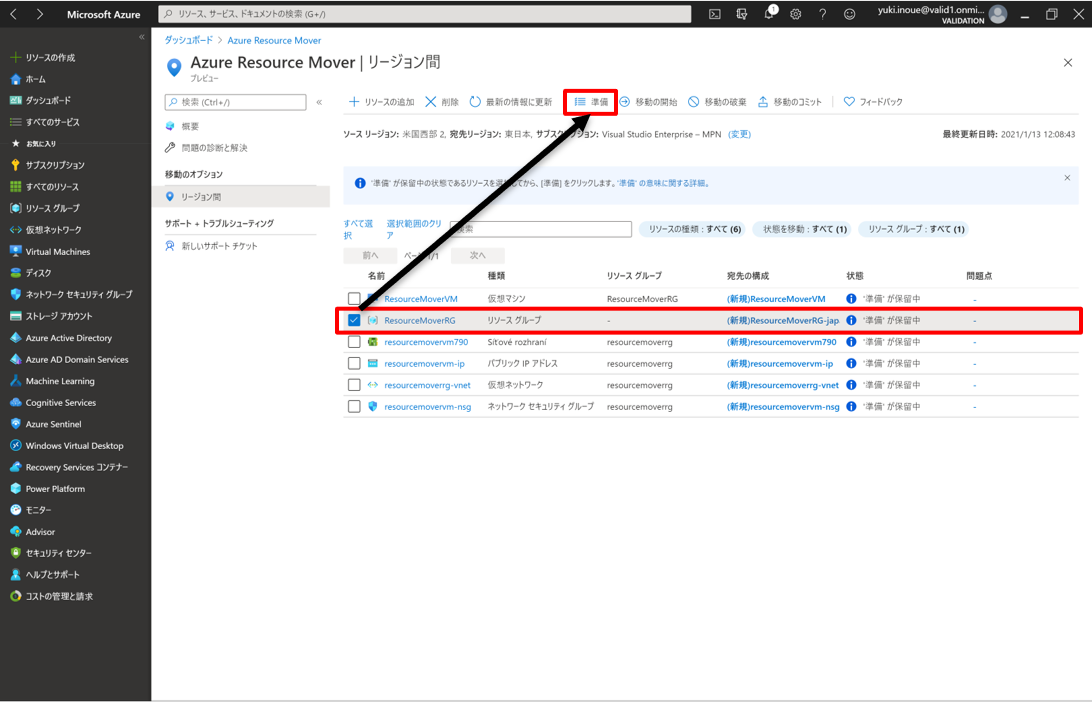Click the Windows Virtual Desktop sidebar icon

16,446
